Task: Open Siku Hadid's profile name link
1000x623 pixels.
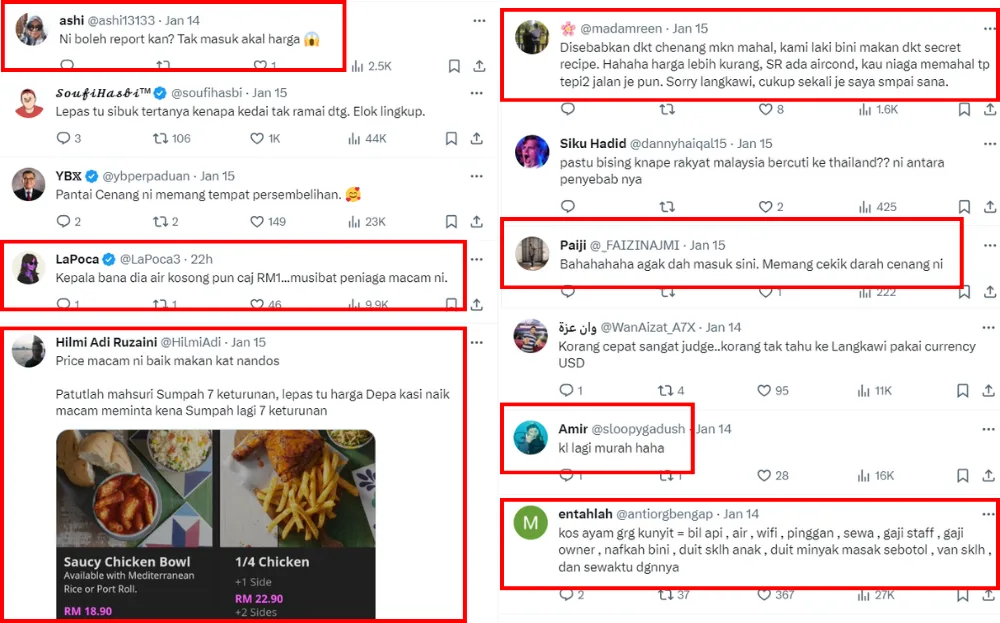Action: click(591, 144)
